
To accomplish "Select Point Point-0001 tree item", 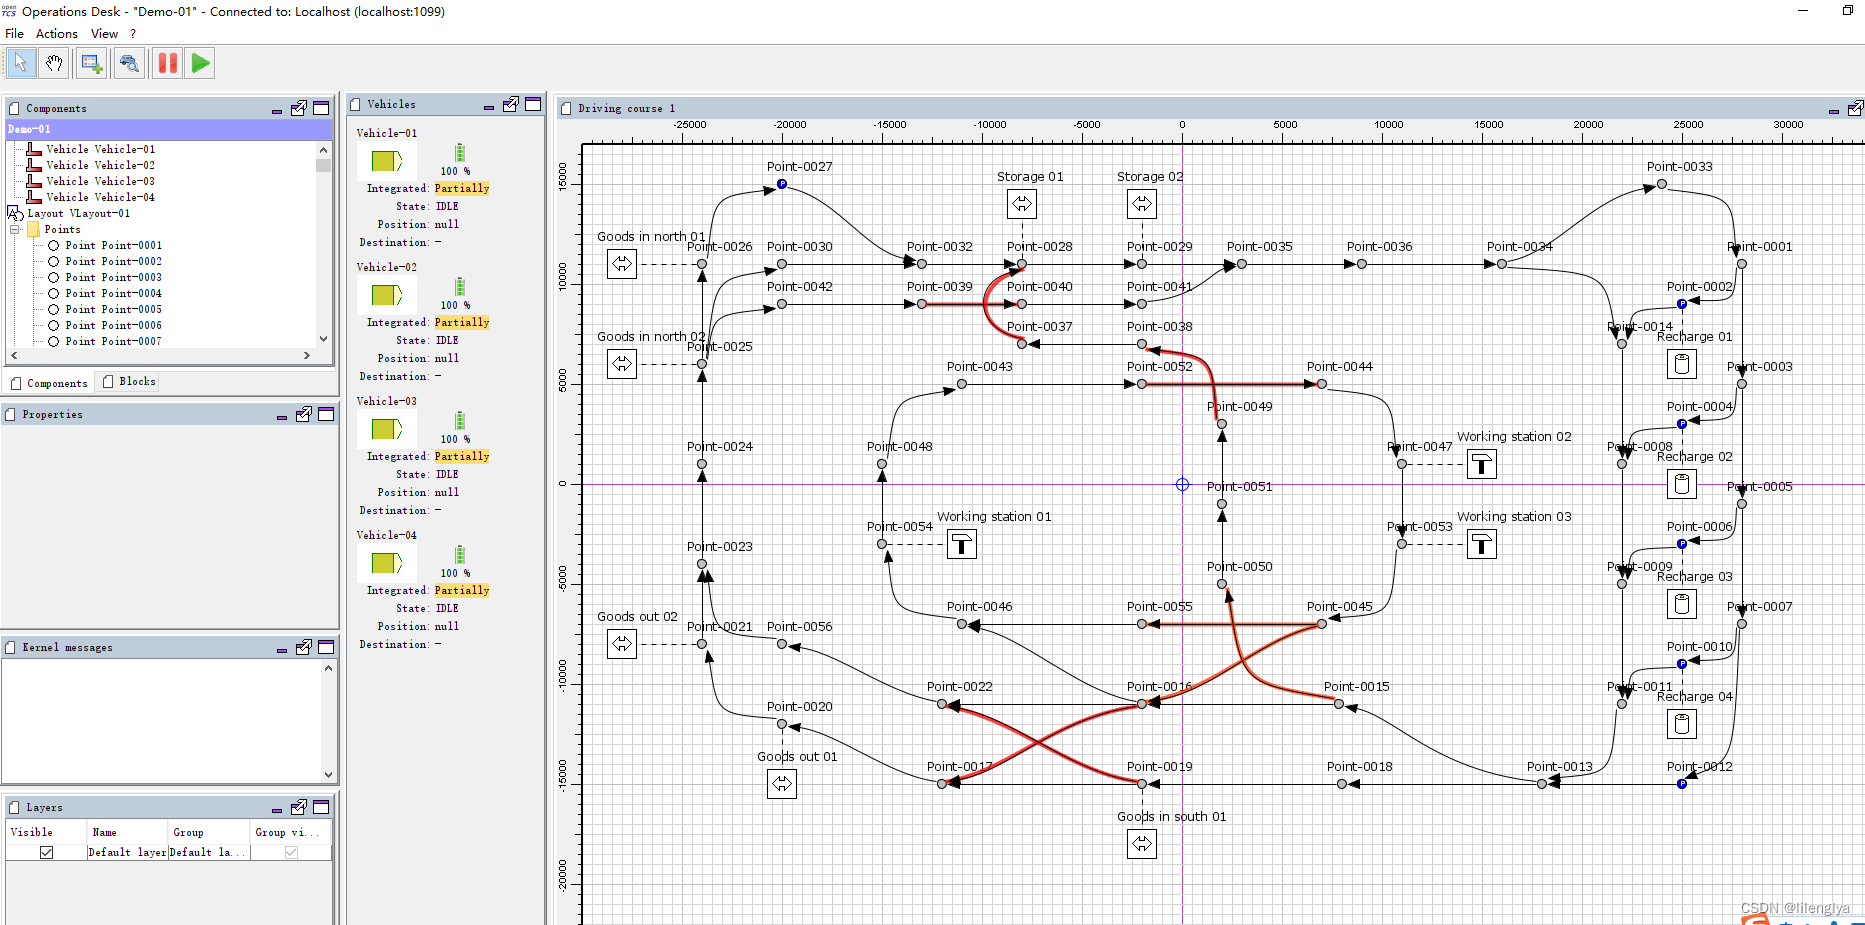I will tap(113, 245).
